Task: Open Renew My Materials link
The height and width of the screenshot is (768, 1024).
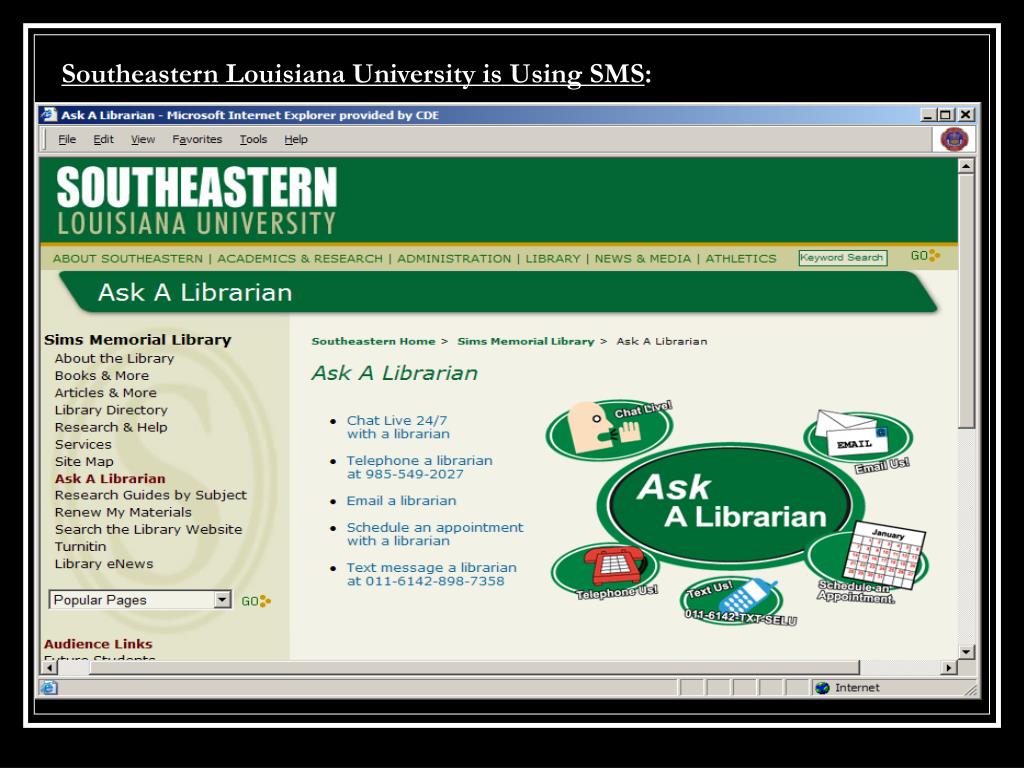Action: [x=123, y=512]
